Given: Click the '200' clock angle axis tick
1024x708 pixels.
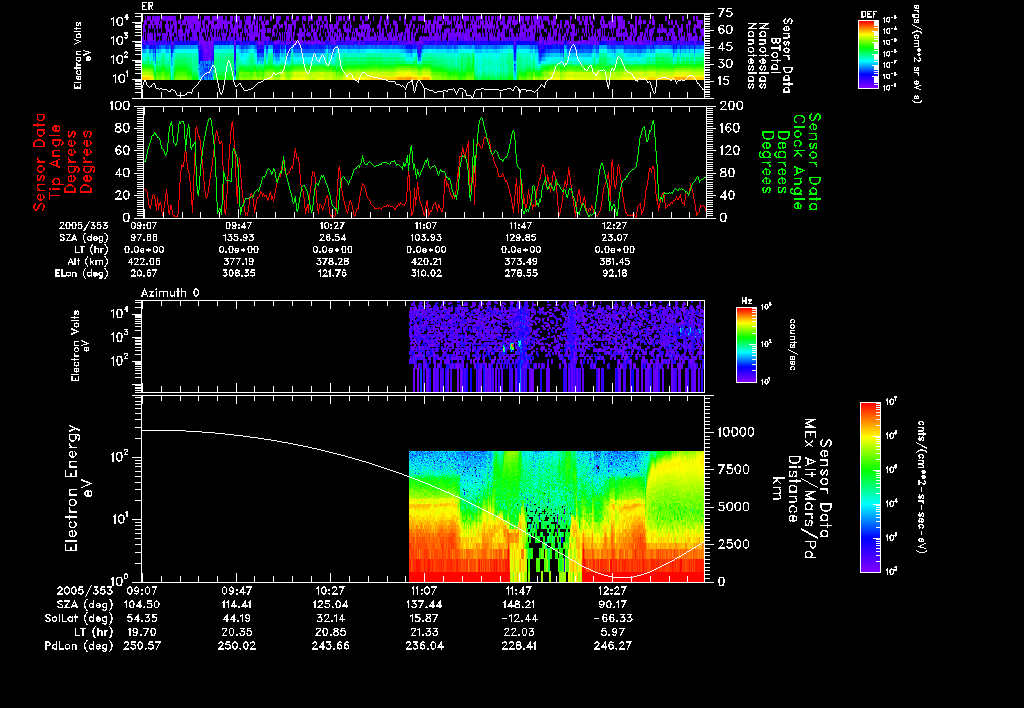Looking at the screenshot, I should point(731,106).
